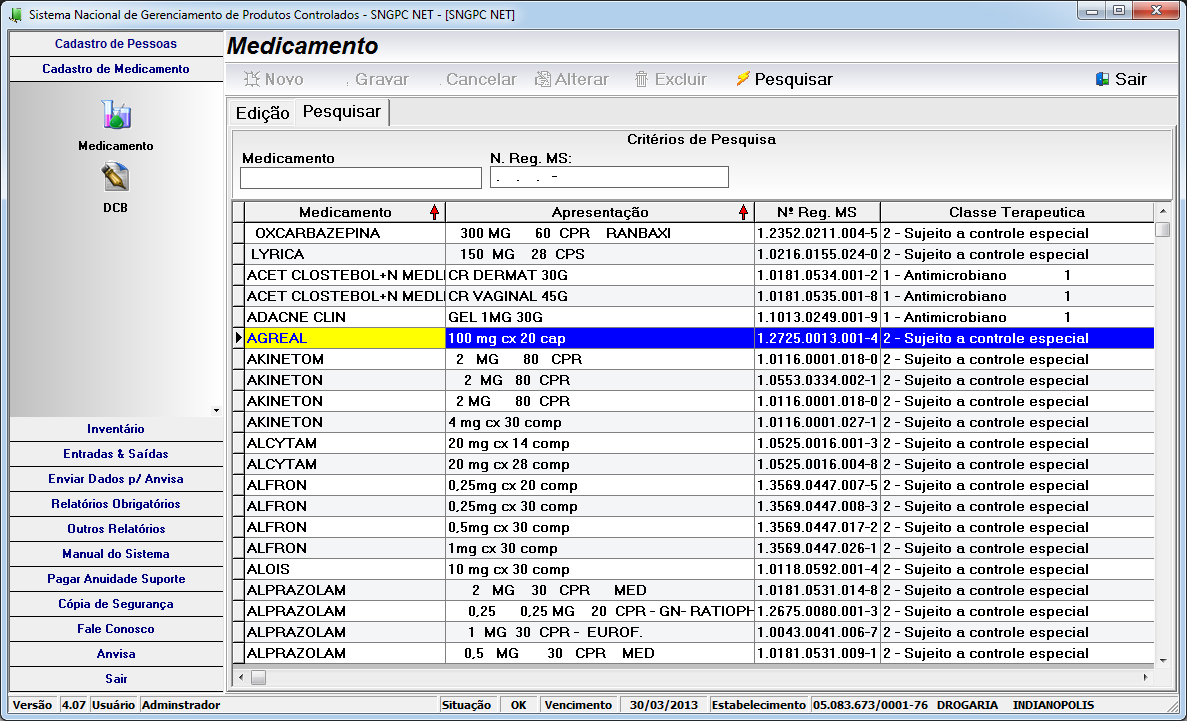This screenshot has height=721, width=1187.
Task: Click the Classe Terapeutica column header
Action: (x=1017, y=212)
